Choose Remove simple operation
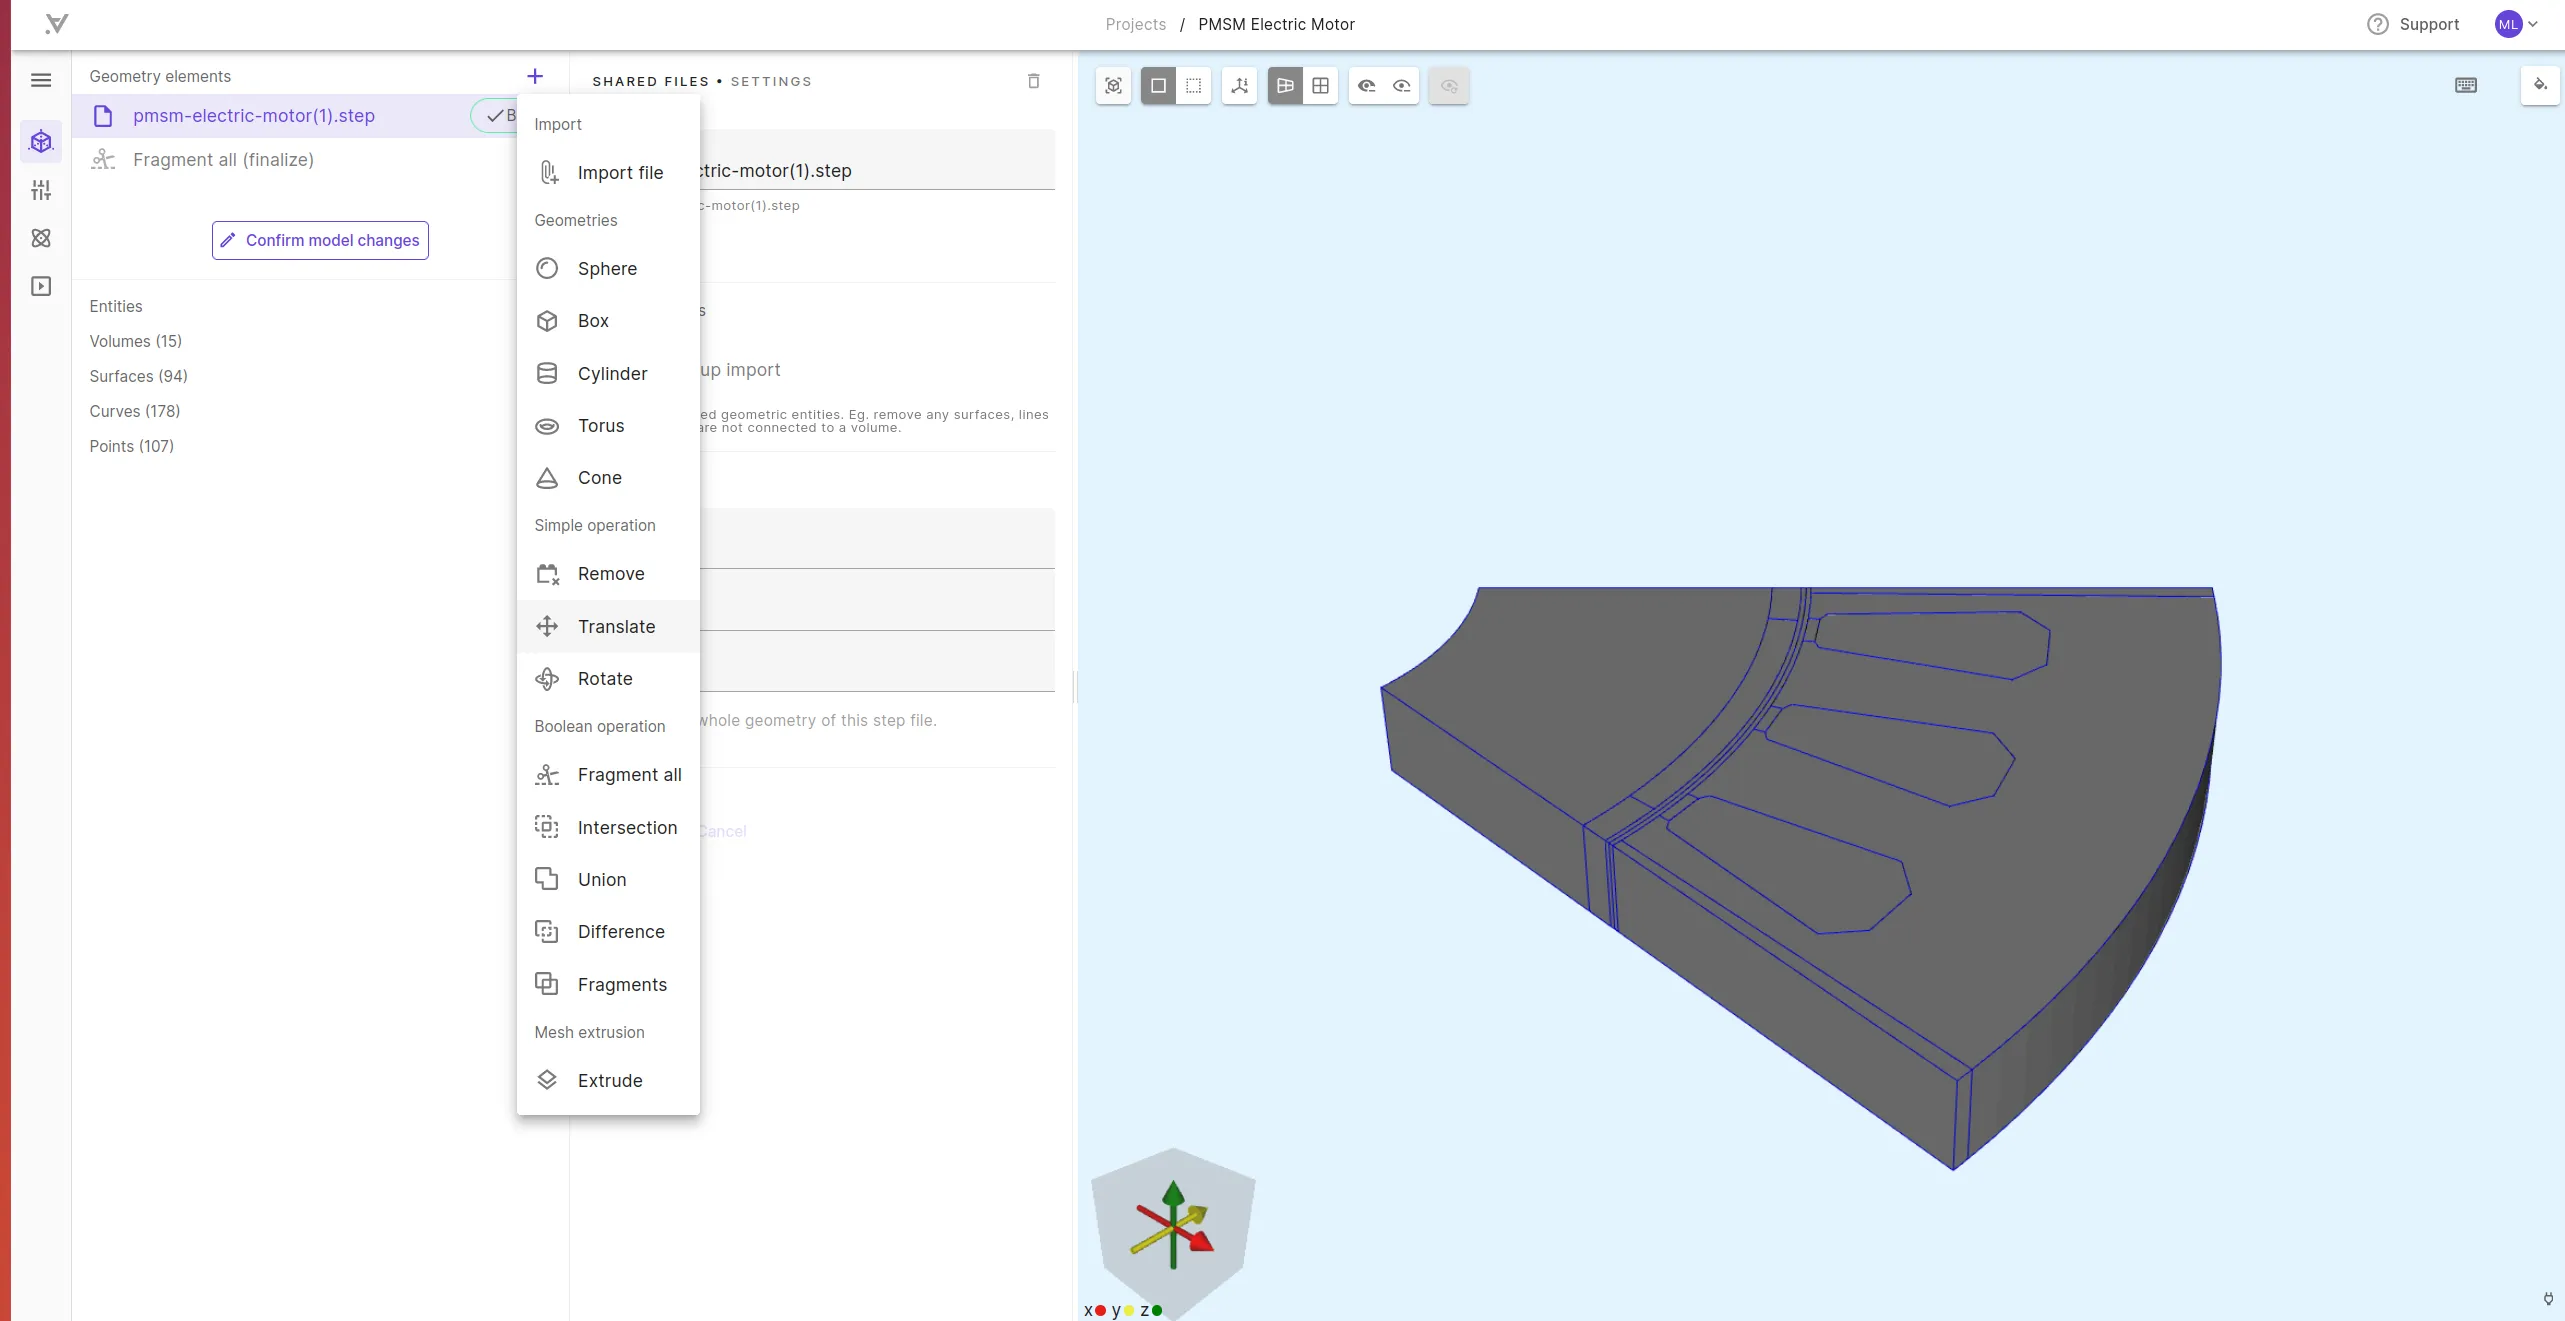The width and height of the screenshot is (2565, 1321). pyautogui.click(x=608, y=574)
